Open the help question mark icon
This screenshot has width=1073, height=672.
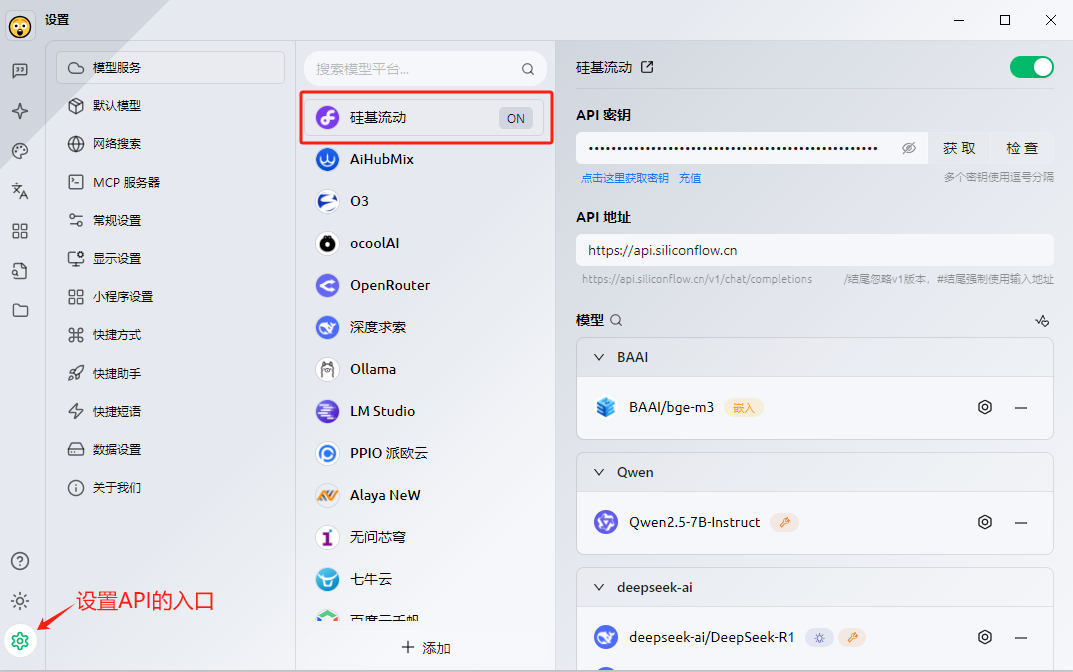(x=20, y=561)
